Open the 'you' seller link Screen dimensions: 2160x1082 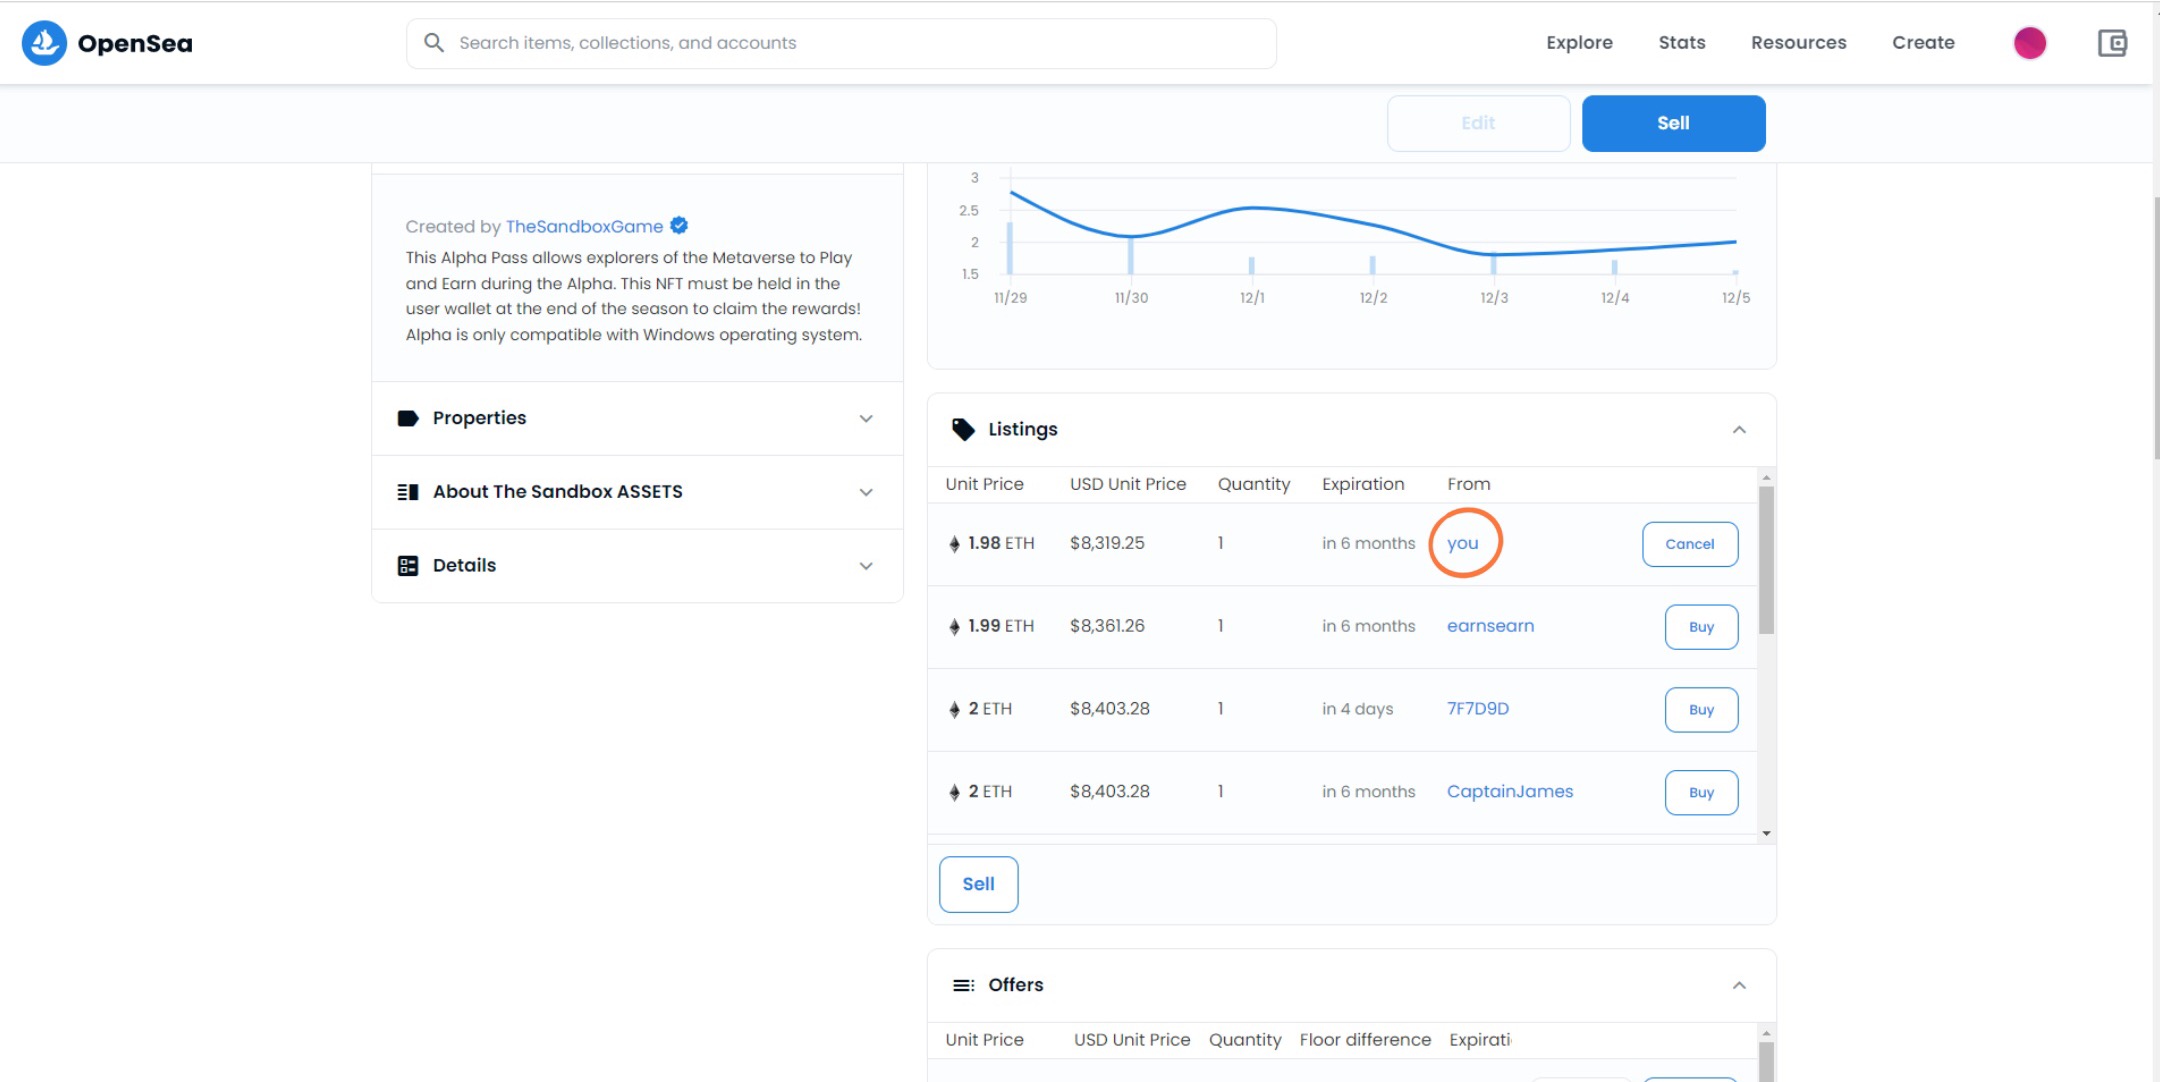coord(1462,543)
